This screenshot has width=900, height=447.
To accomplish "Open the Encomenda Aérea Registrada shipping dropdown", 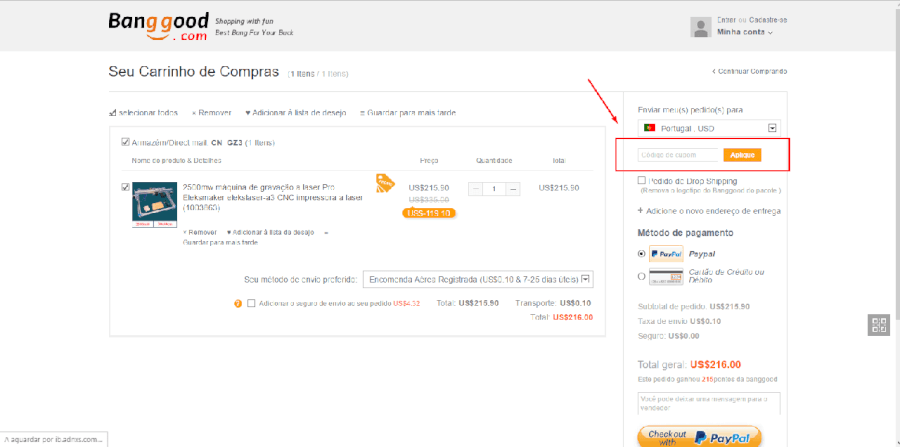I will 479,279.
